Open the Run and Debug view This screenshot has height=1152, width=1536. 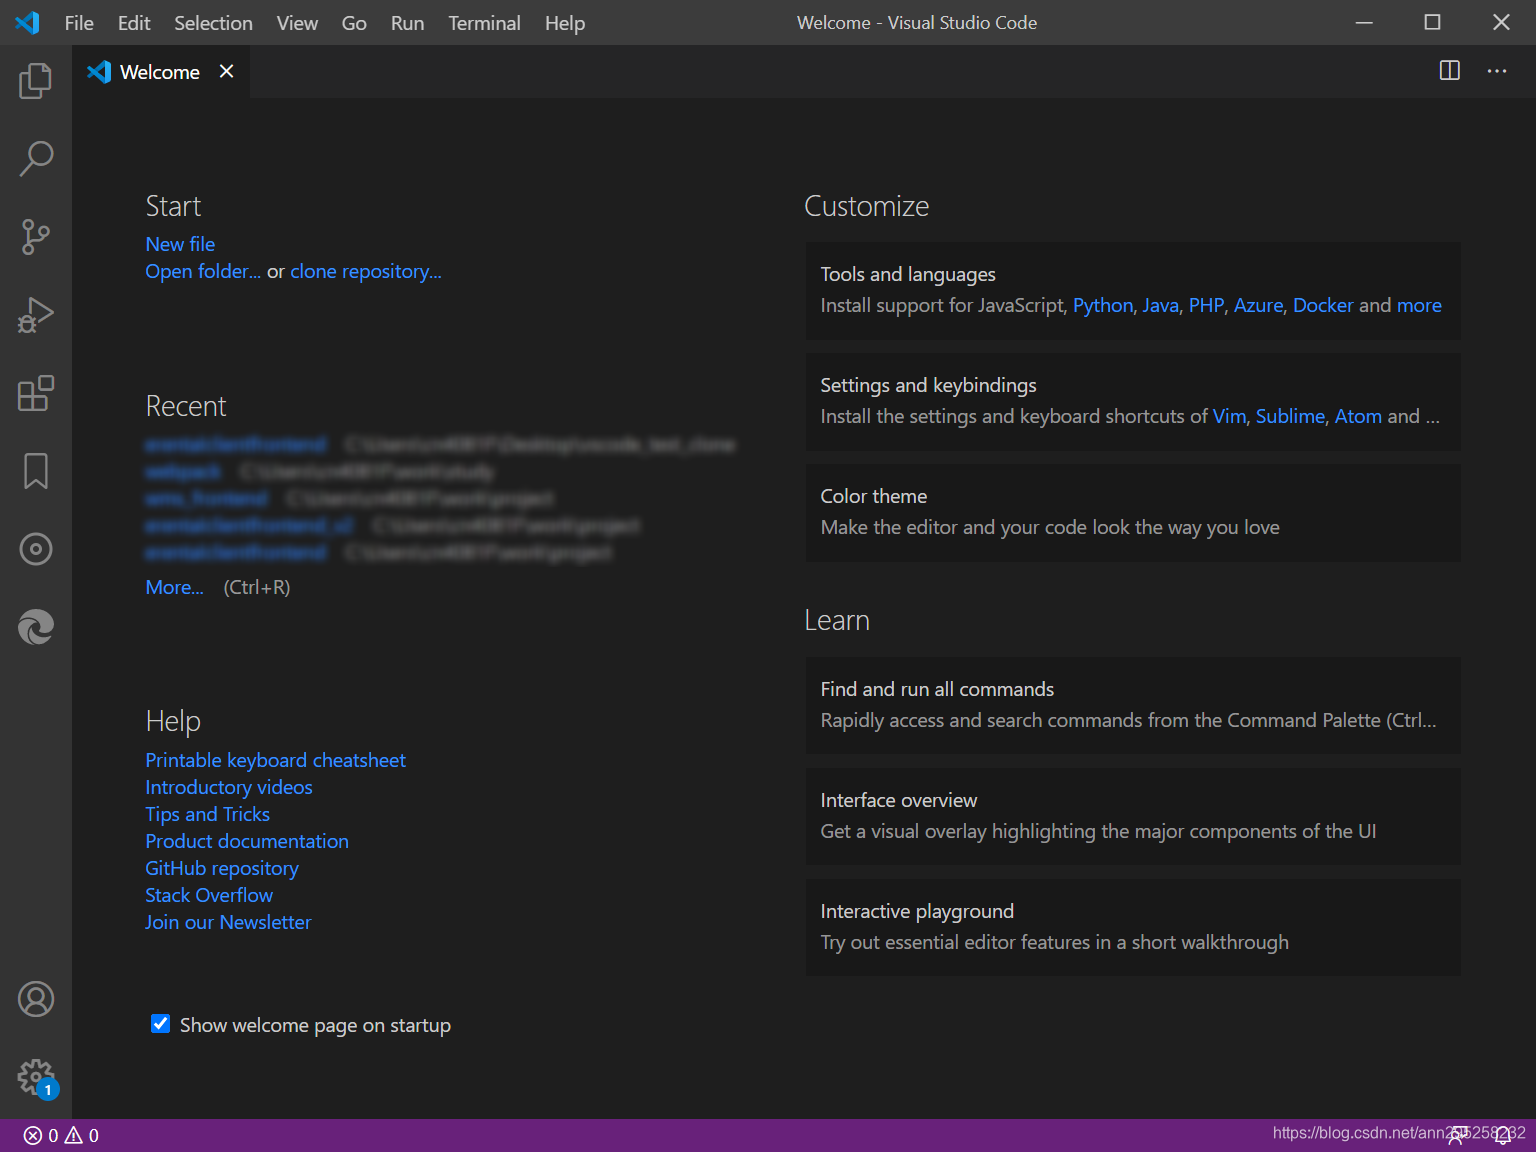tap(36, 314)
